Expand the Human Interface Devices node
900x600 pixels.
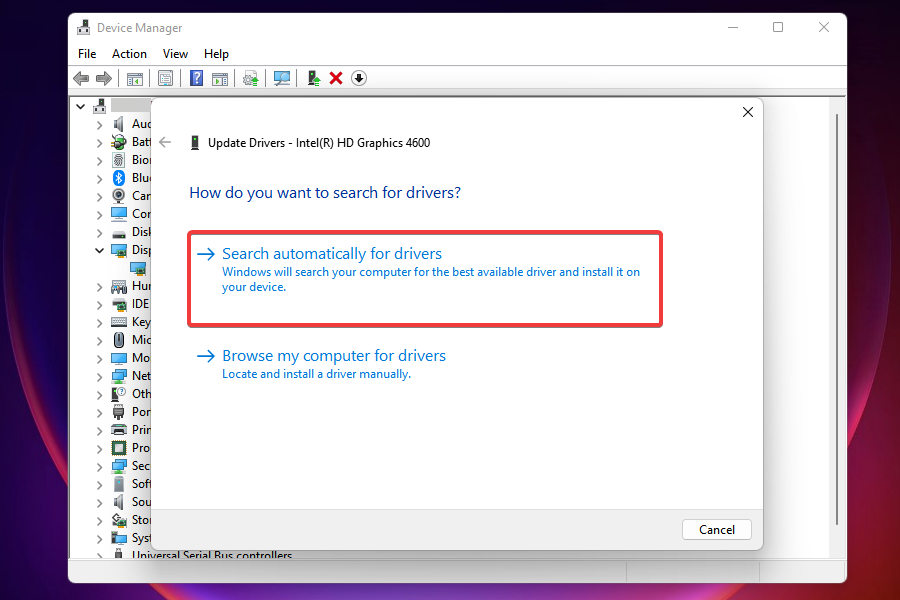tap(99, 287)
